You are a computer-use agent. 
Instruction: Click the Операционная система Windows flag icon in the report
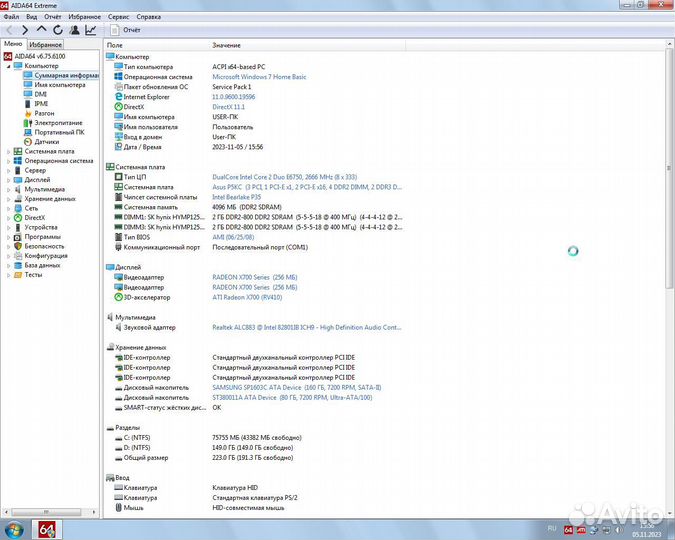[x=118, y=77]
